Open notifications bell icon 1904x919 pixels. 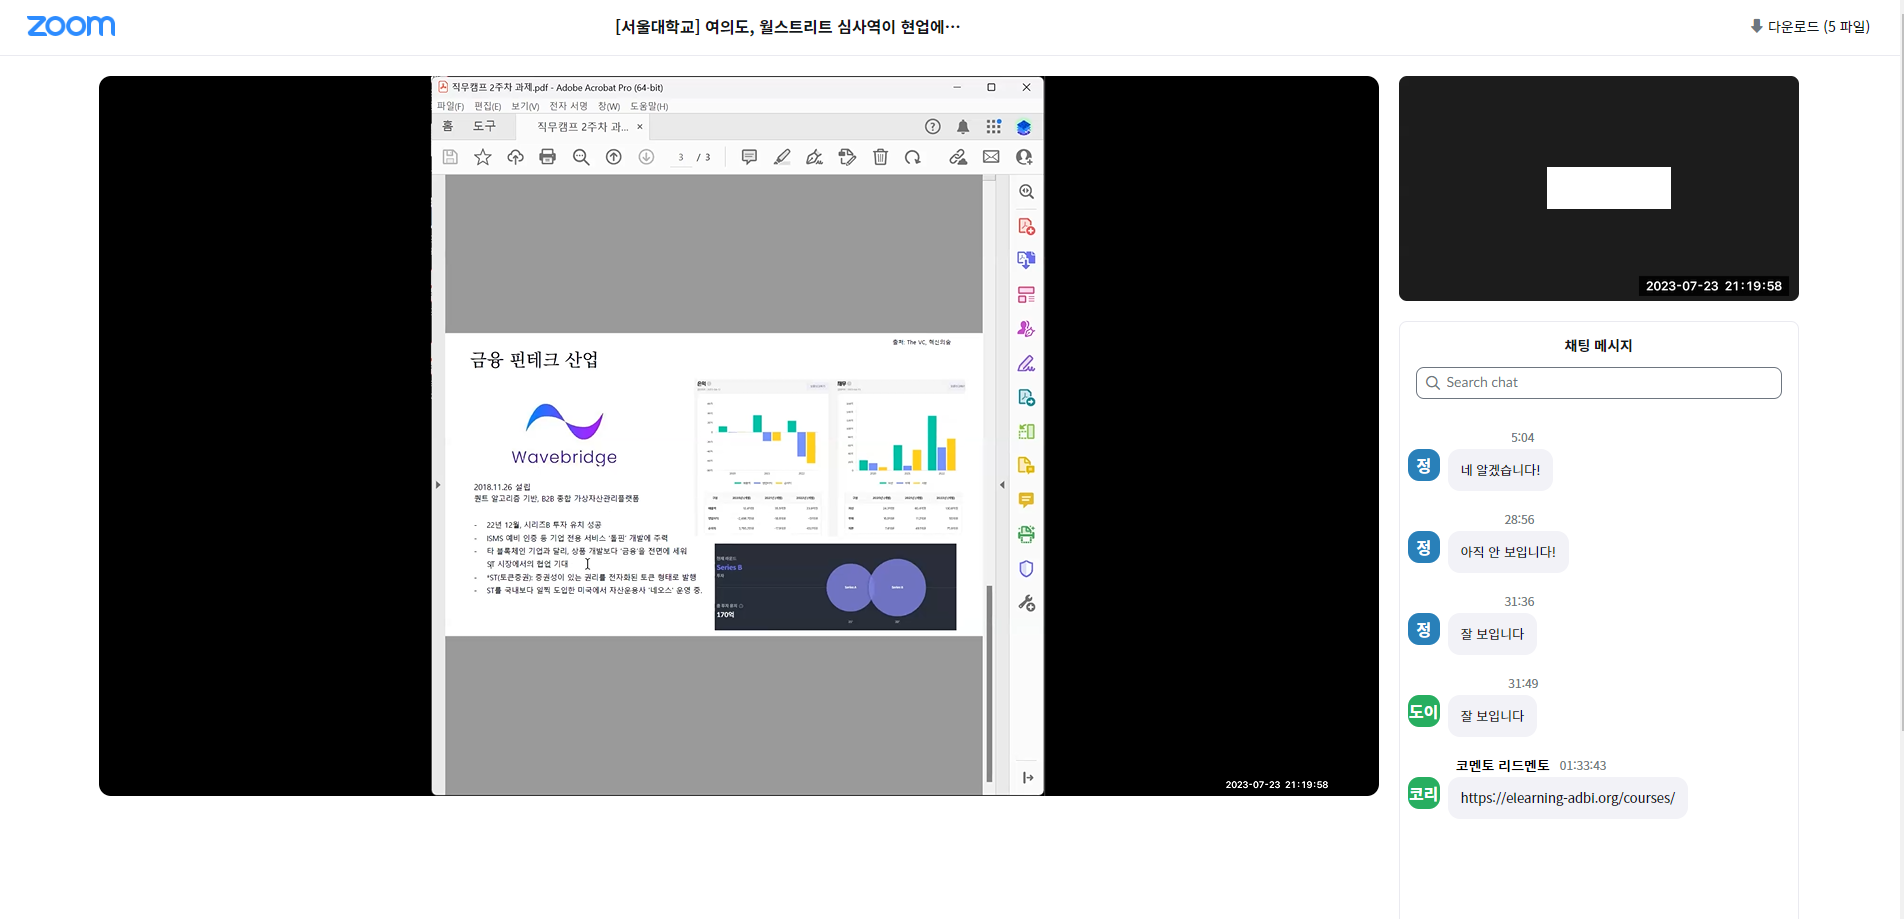[963, 127]
